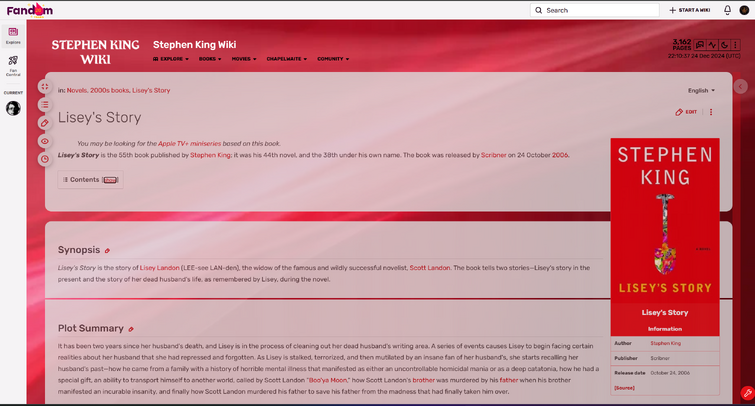Open the table of contents list icon
The height and width of the screenshot is (406, 755).
pos(45,105)
